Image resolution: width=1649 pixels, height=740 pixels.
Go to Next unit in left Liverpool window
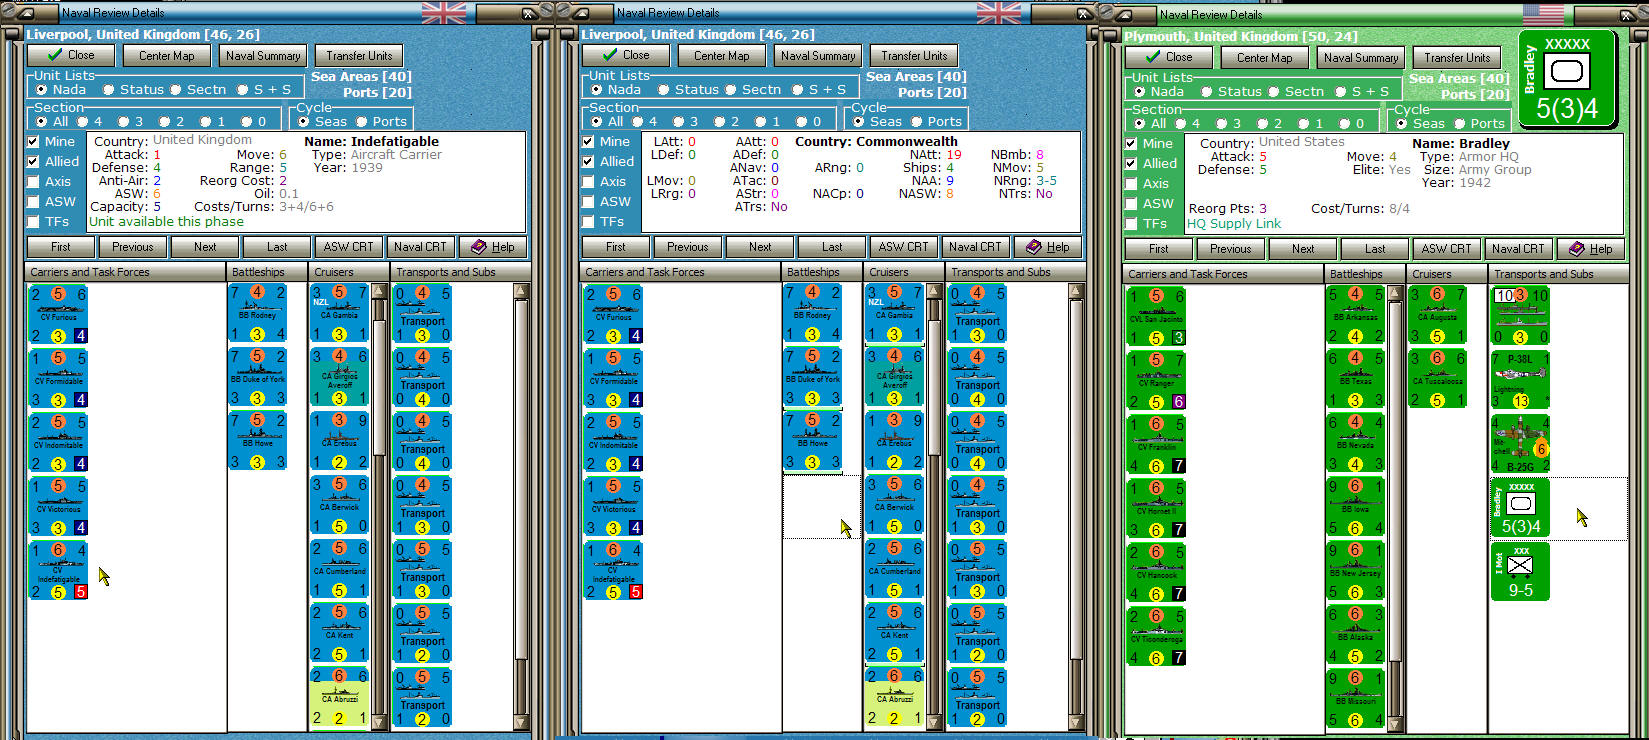205,247
